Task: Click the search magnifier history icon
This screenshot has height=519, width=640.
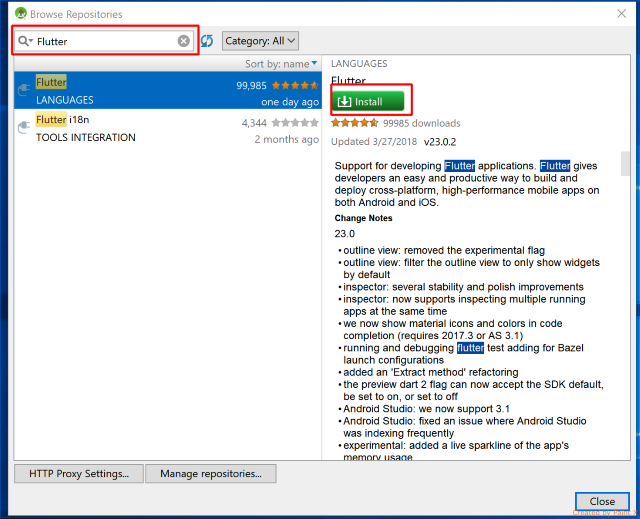Action: coord(24,41)
